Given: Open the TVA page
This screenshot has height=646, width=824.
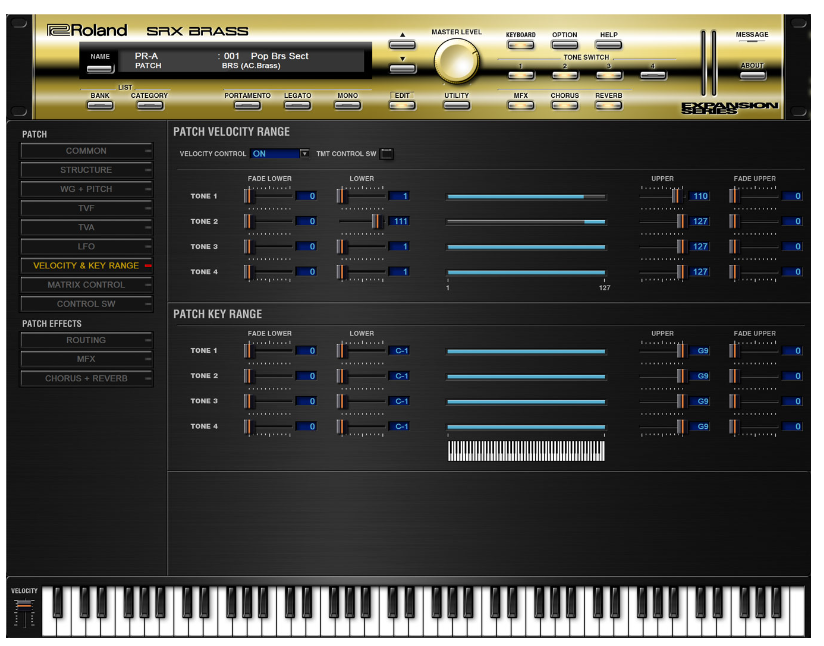Looking at the screenshot, I should pyautogui.click(x=87, y=227).
